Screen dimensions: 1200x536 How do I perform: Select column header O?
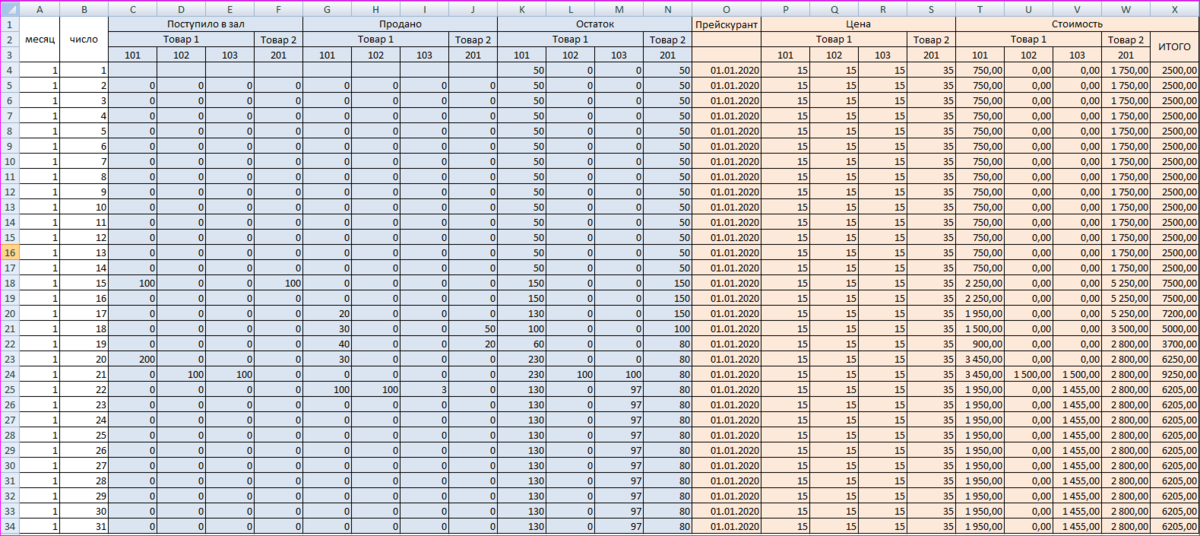tap(726, 8)
